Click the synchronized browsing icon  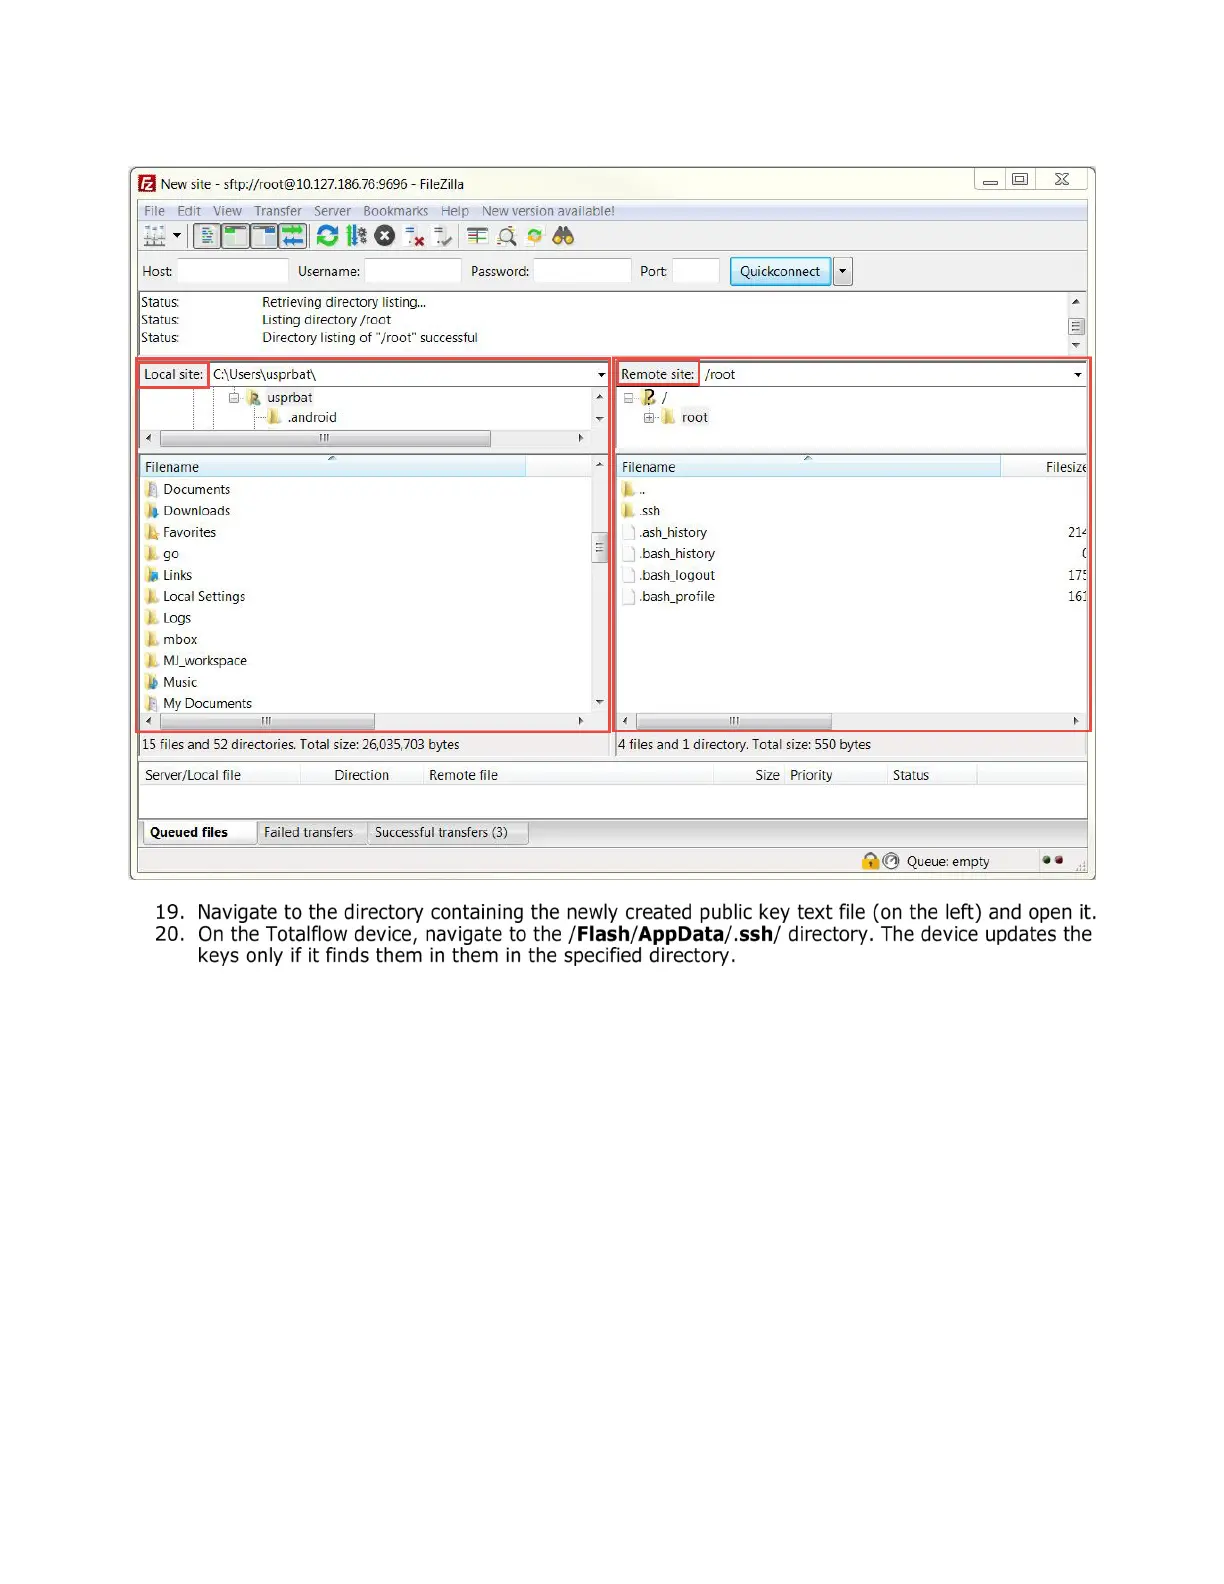(x=535, y=236)
